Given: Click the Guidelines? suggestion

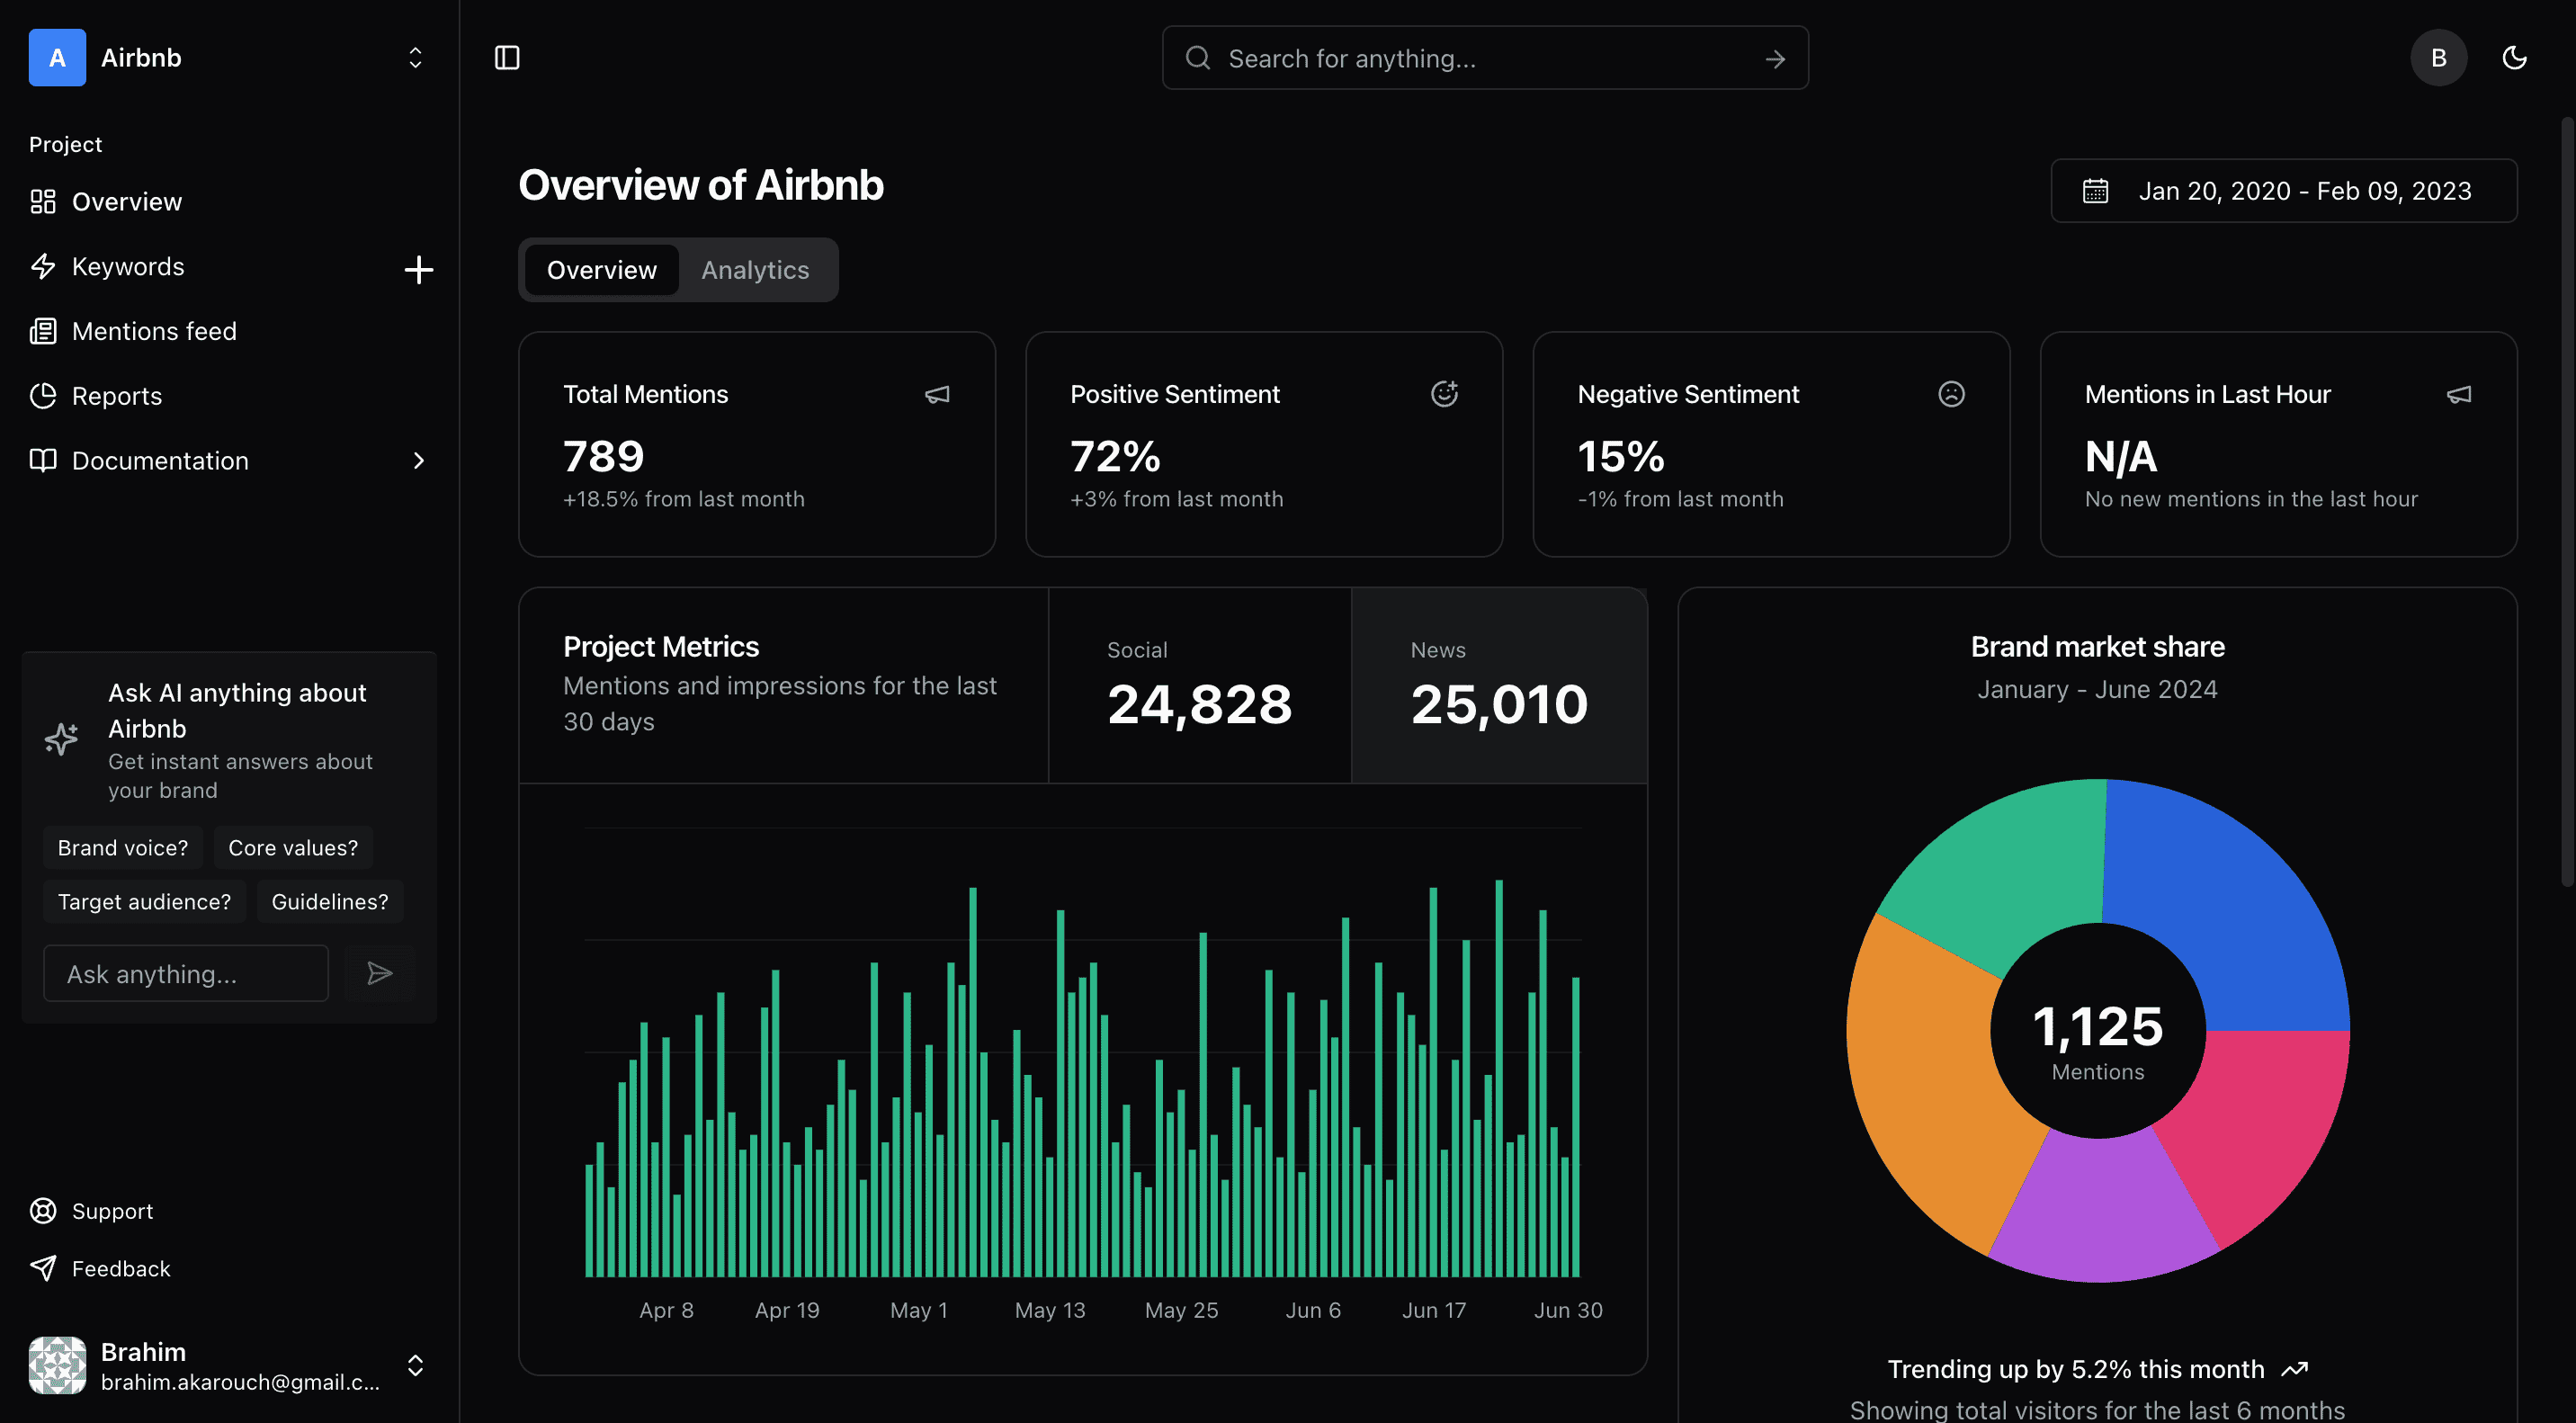Looking at the screenshot, I should tap(330, 901).
